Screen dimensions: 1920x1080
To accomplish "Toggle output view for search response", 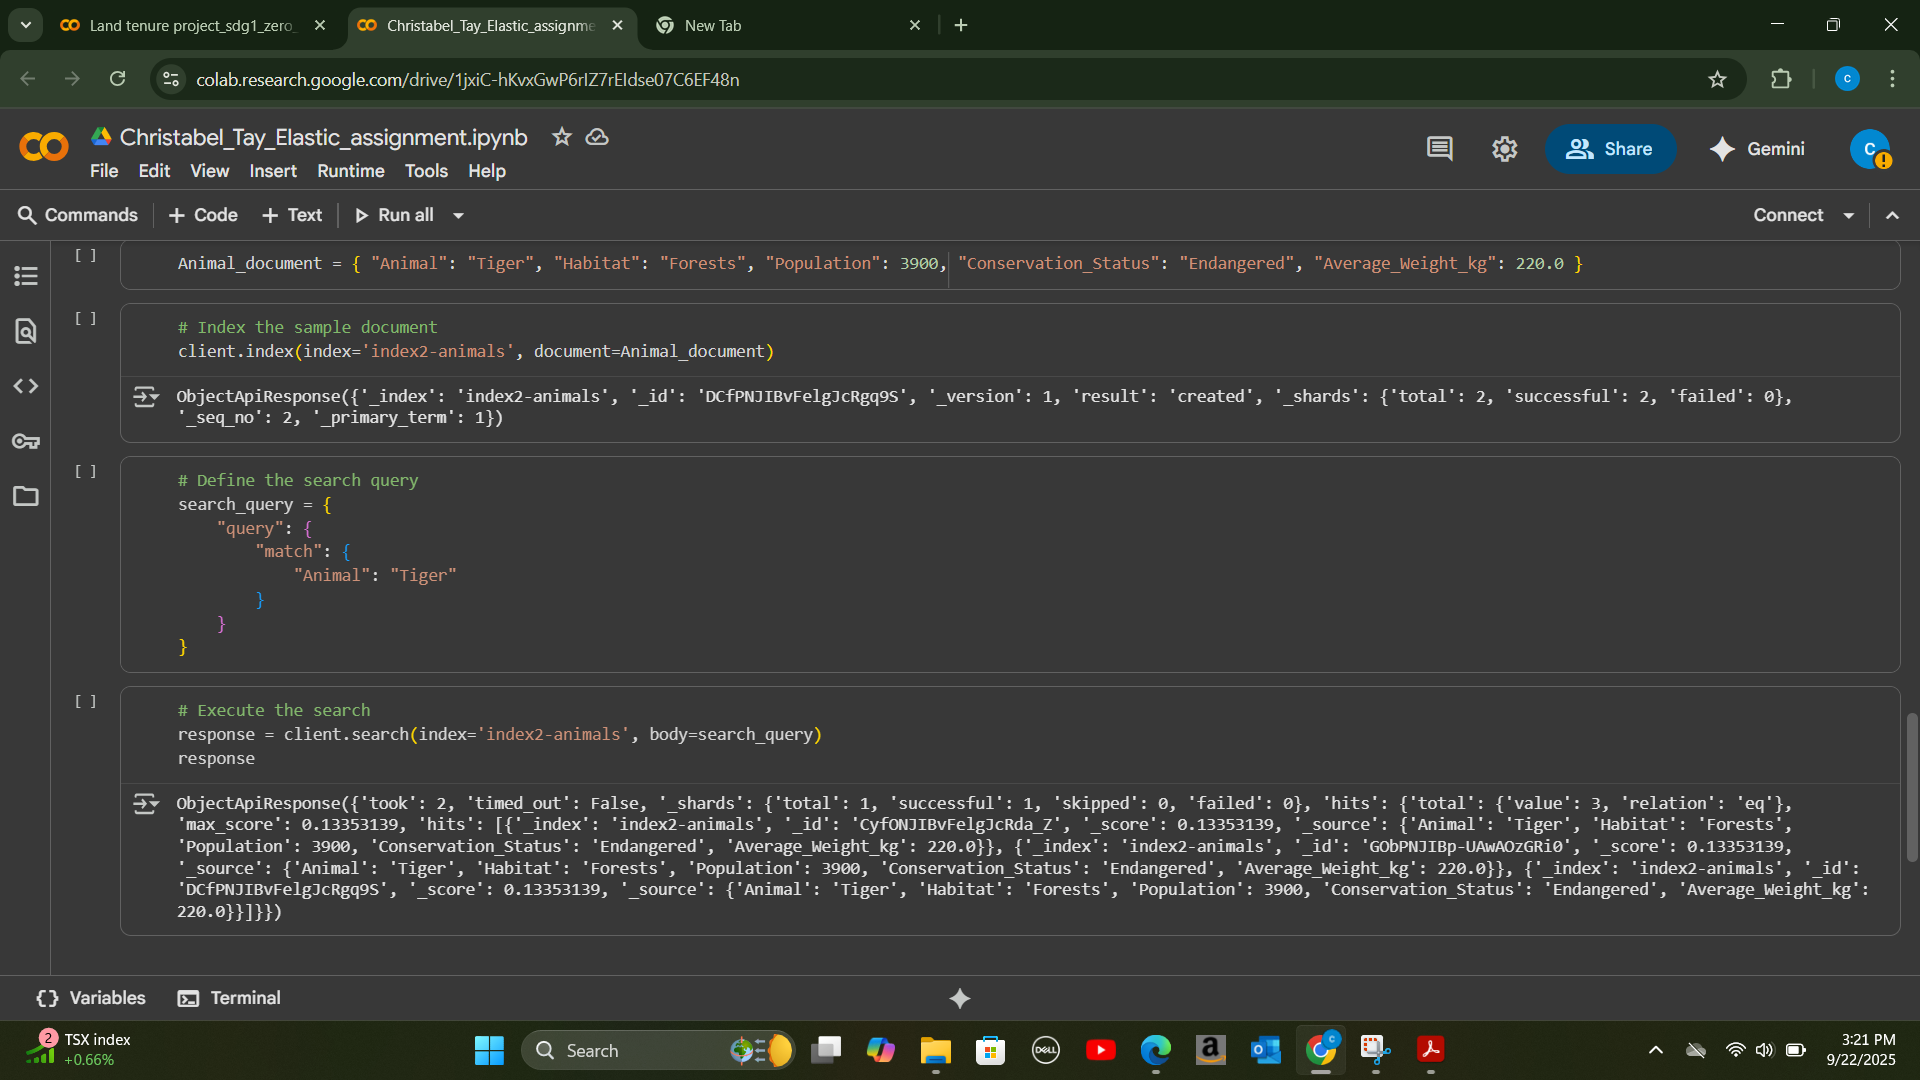I will [x=146, y=804].
